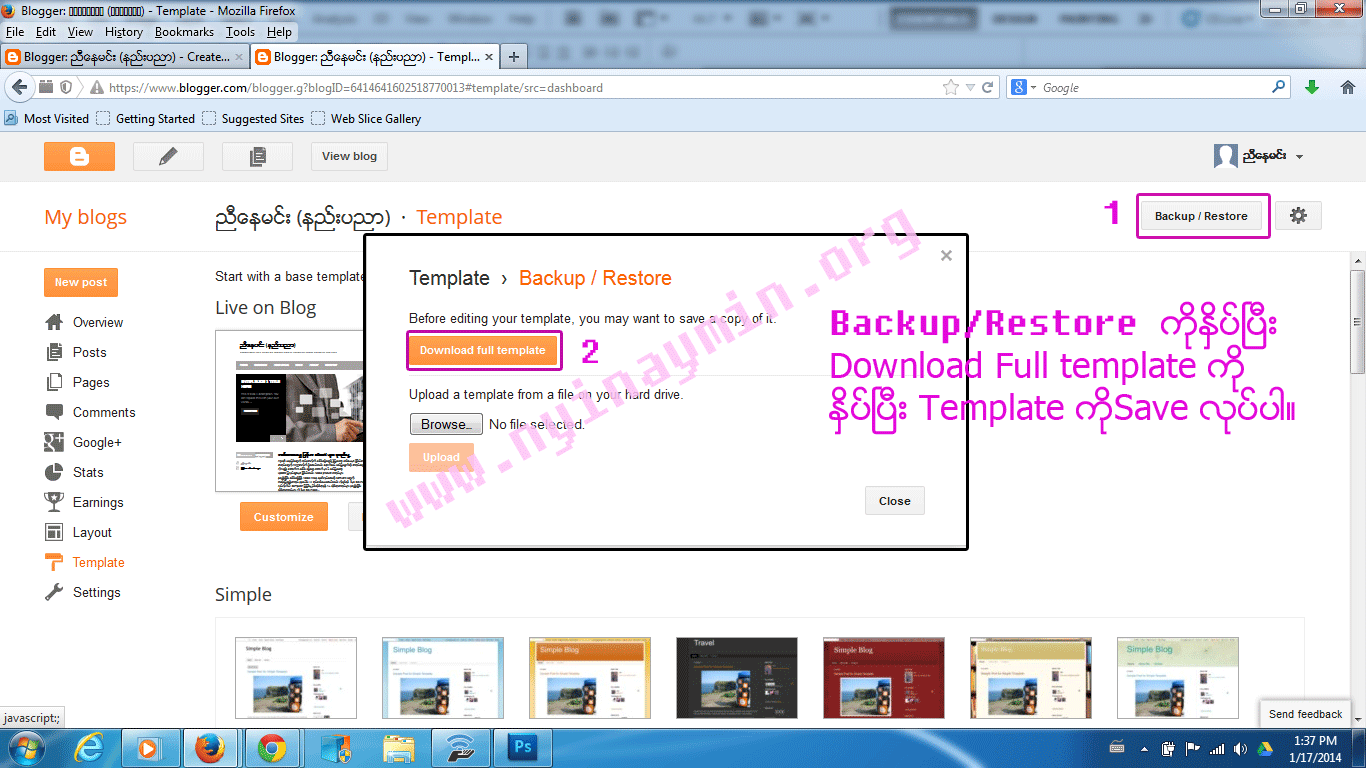This screenshot has height=768, width=1366.
Task: Click the gear settings icon beside Backup / Restore
Action: click(x=1298, y=216)
